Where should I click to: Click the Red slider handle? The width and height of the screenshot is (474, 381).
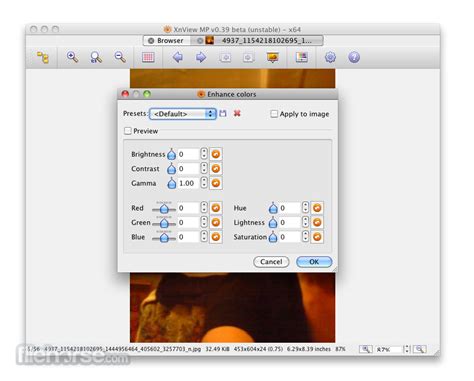(x=164, y=209)
